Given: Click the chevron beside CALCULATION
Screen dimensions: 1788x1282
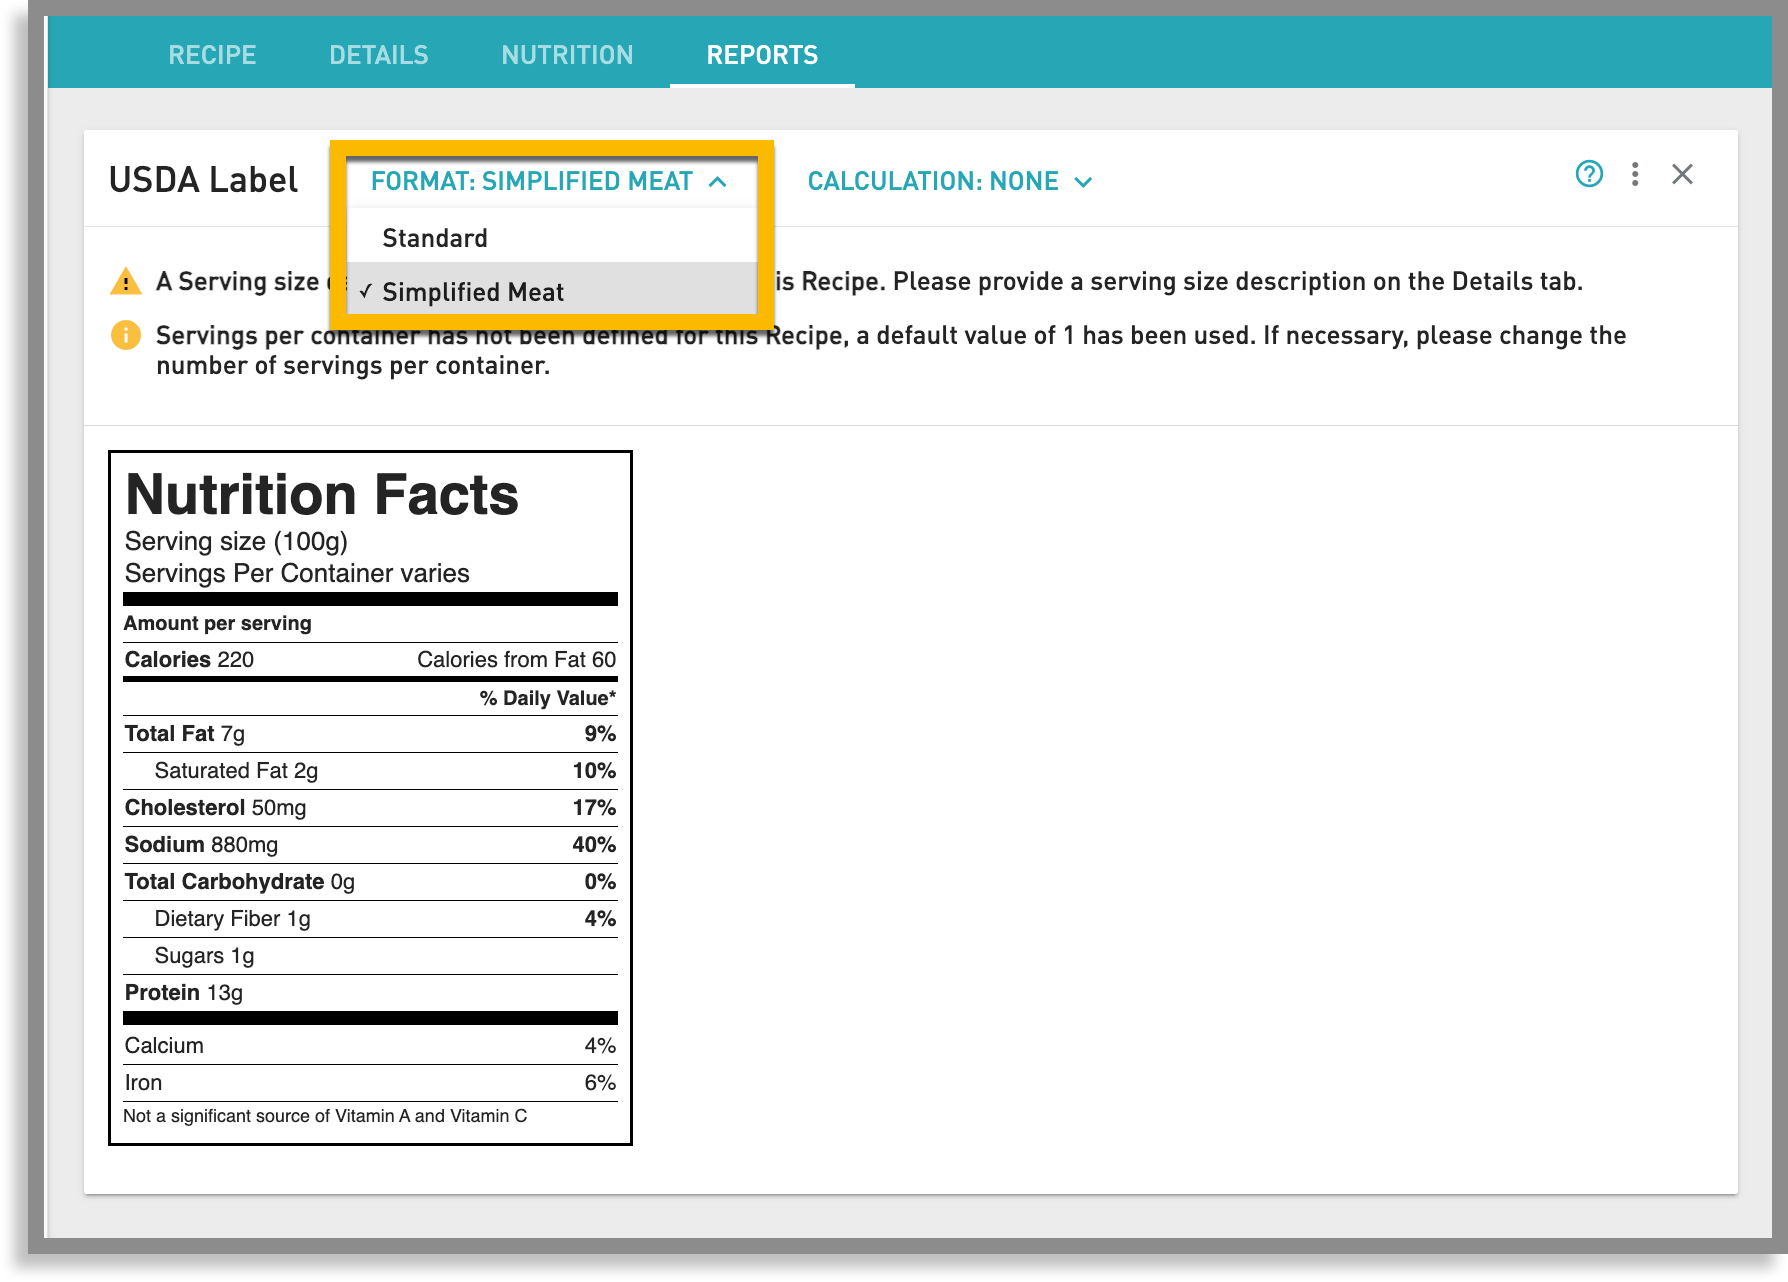Looking at the screenshot, I should 1086,182.
